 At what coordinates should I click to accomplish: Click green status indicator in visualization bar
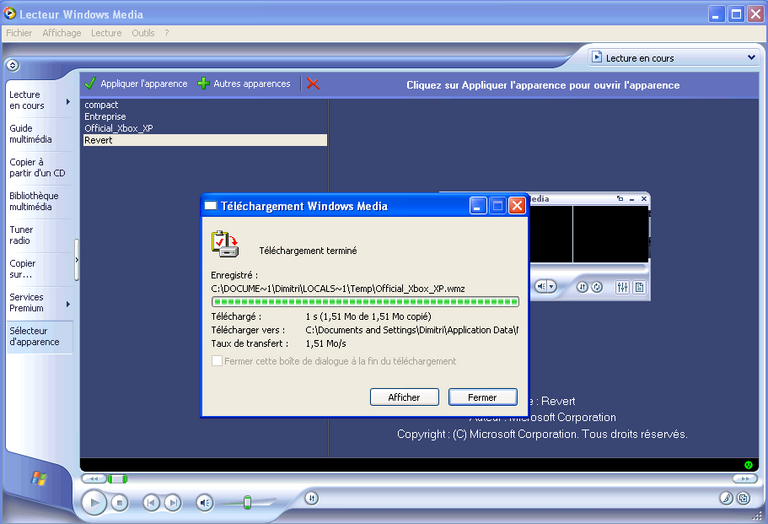pyautogui.click(x=748, y=465)
